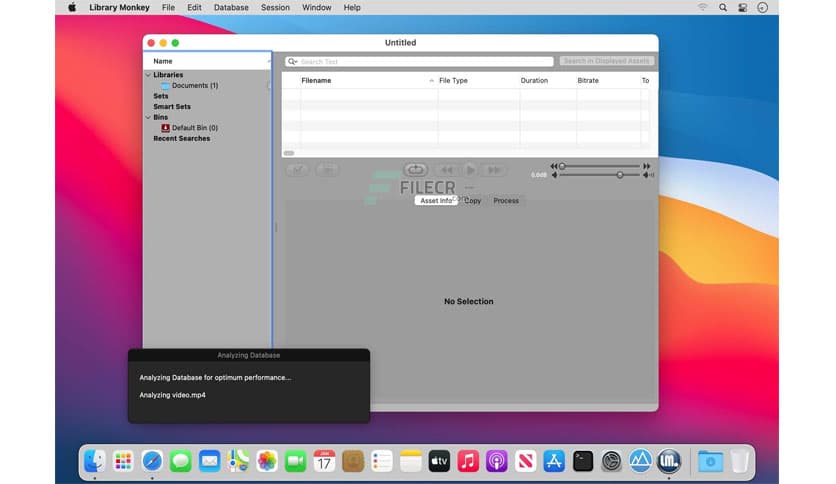Open Finder from the Dock
The width and height of the screenshot is (836, 484).
(x=94, y=461)
